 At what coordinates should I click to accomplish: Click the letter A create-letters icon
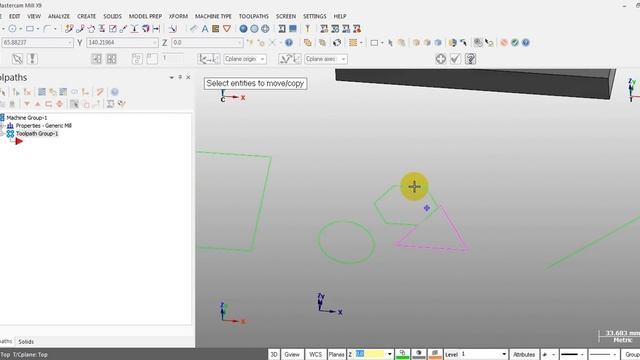click(x=204, y=29)
